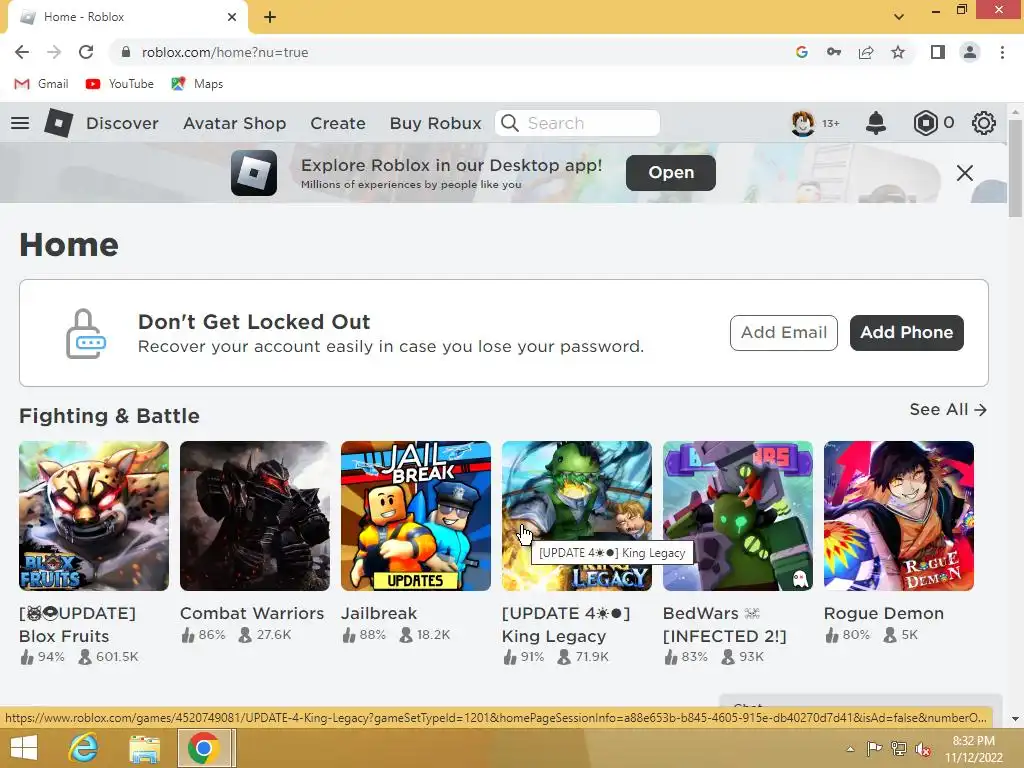View site info via the lock icon

coord(127,52)
